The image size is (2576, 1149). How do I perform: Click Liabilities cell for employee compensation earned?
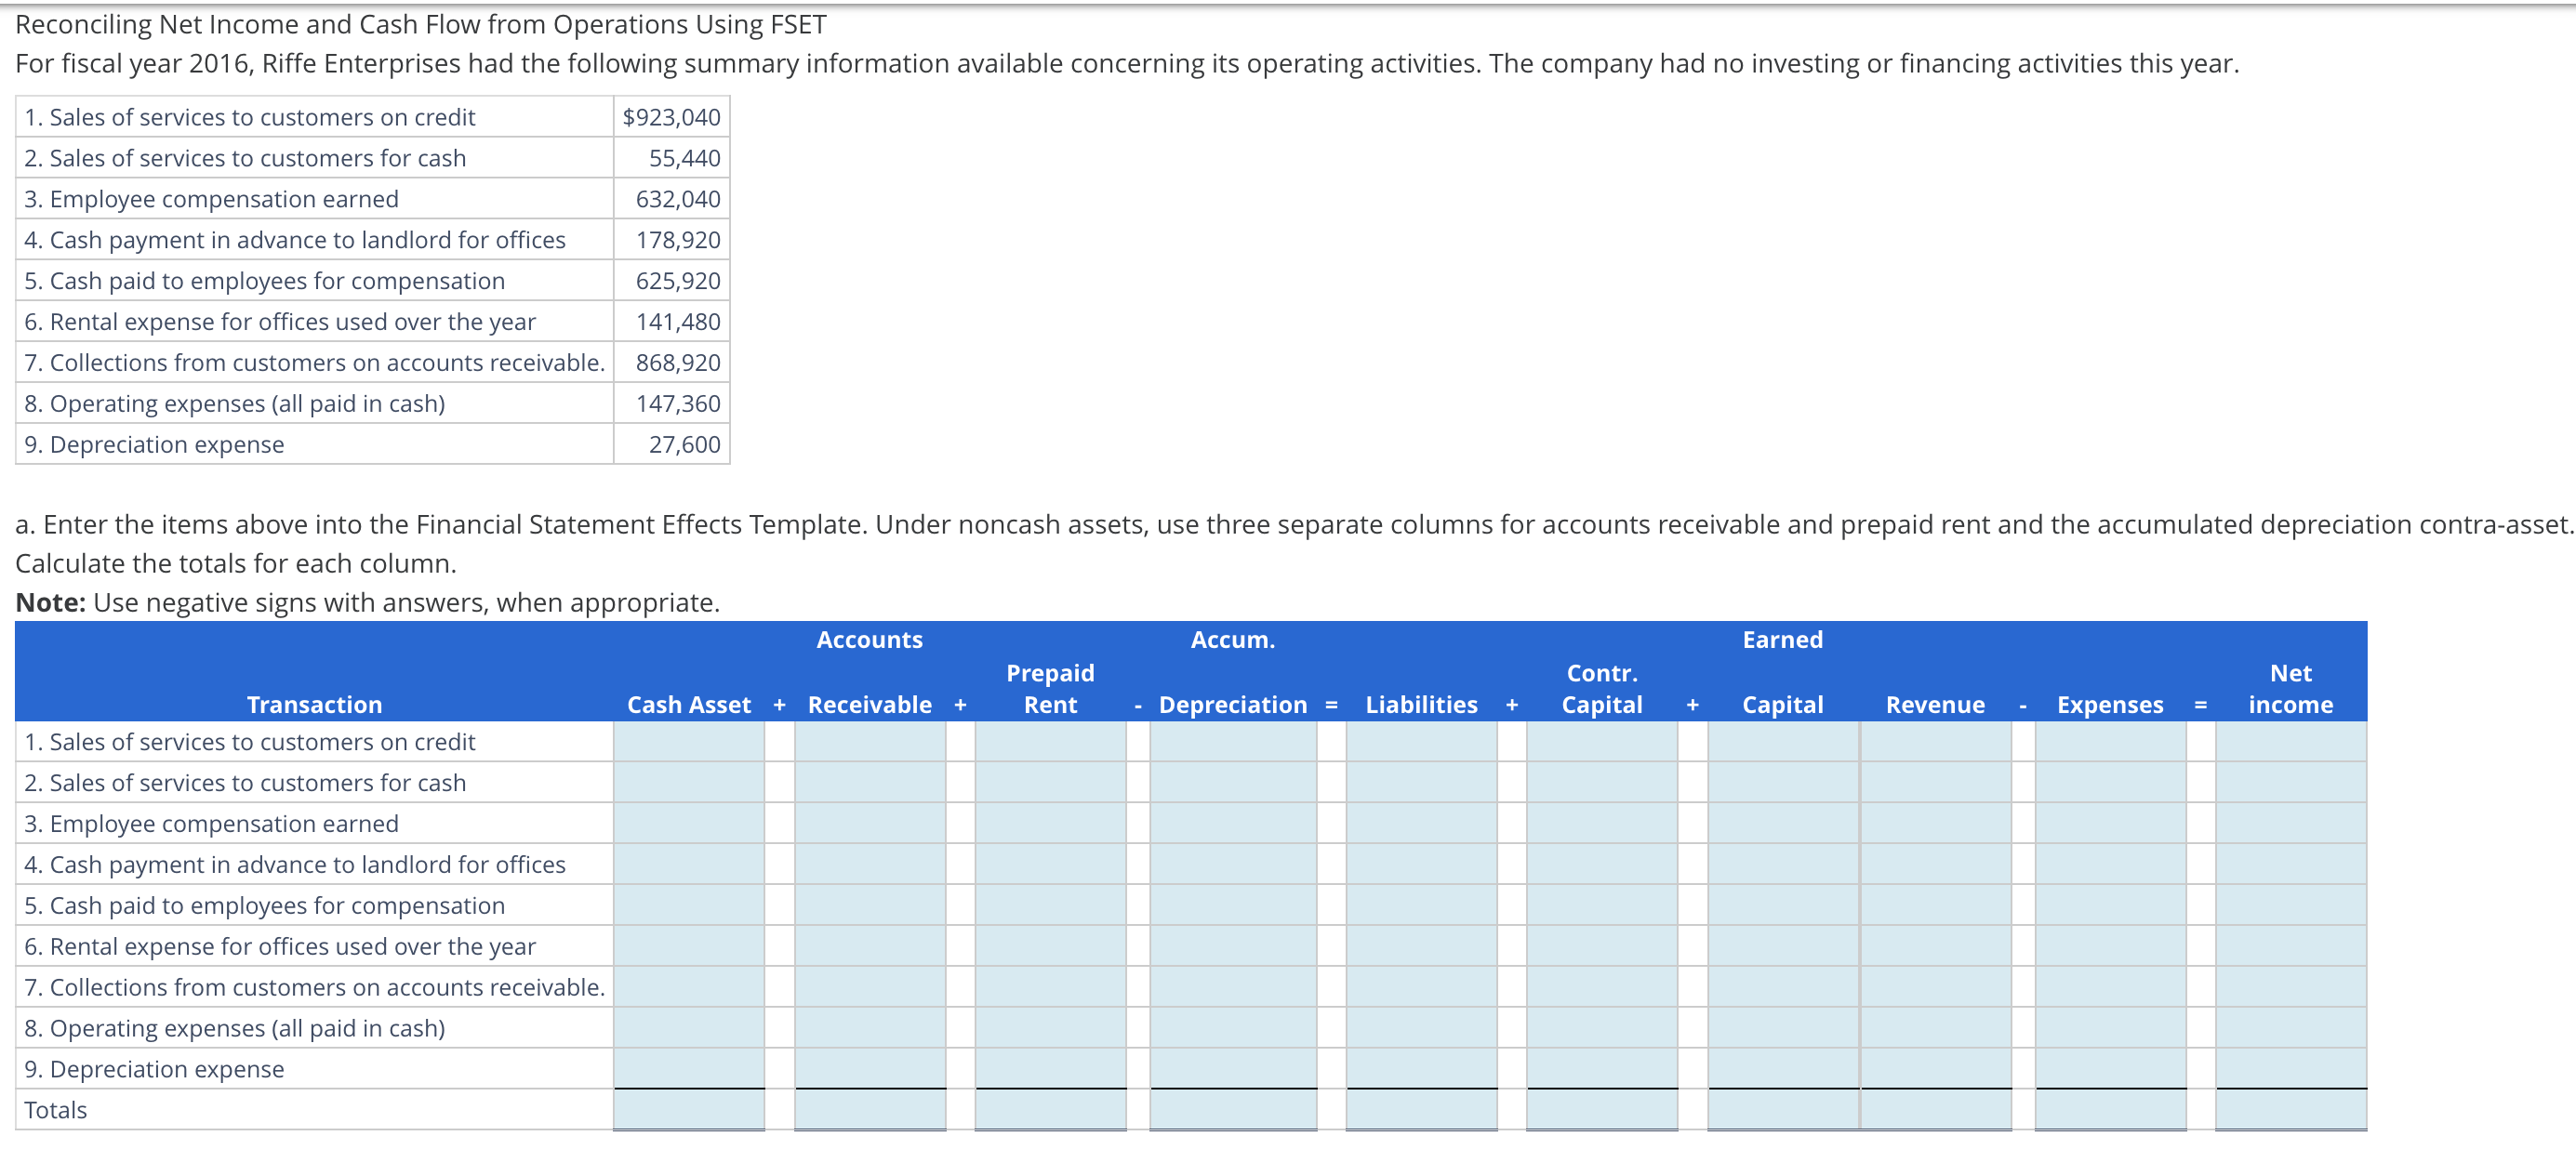pyautogui.click(x=1420, y=824)
